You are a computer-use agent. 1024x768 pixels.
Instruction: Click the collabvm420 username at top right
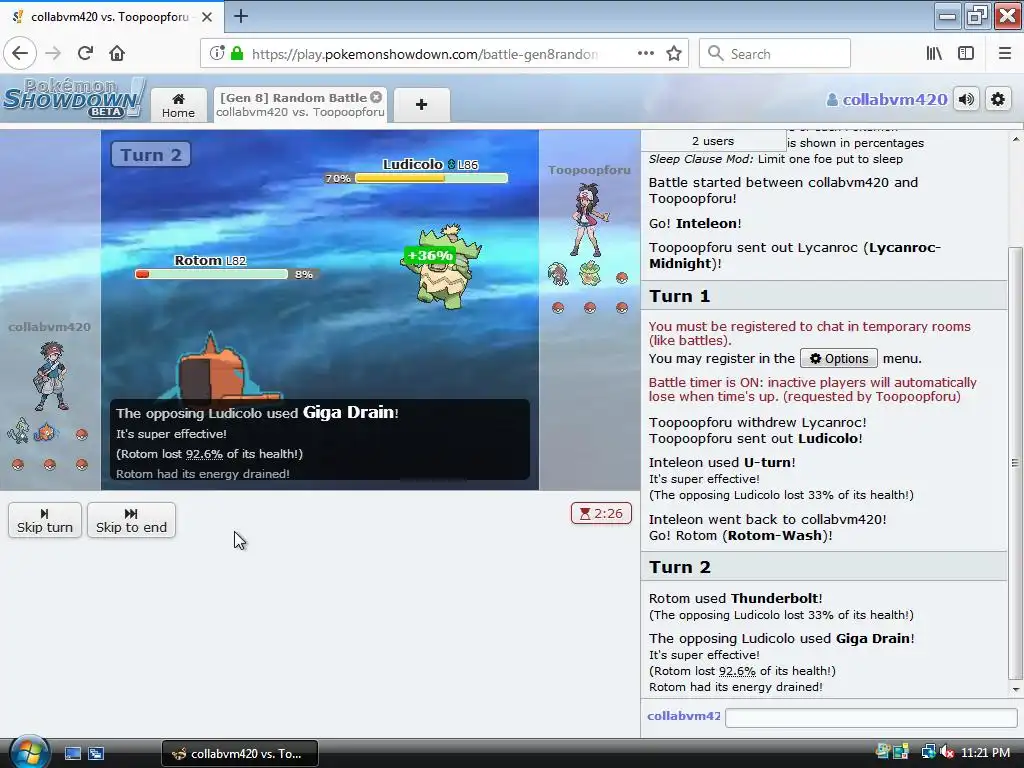click(887, 100)
